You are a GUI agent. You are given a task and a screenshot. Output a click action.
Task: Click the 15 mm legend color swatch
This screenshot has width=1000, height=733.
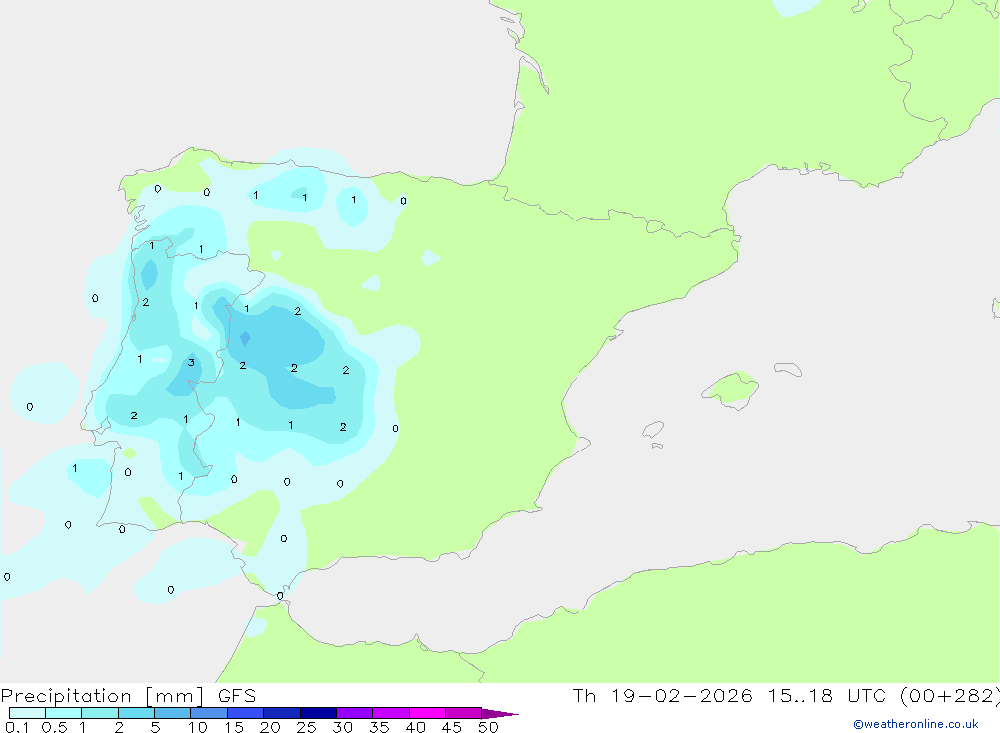pos(246,713)
